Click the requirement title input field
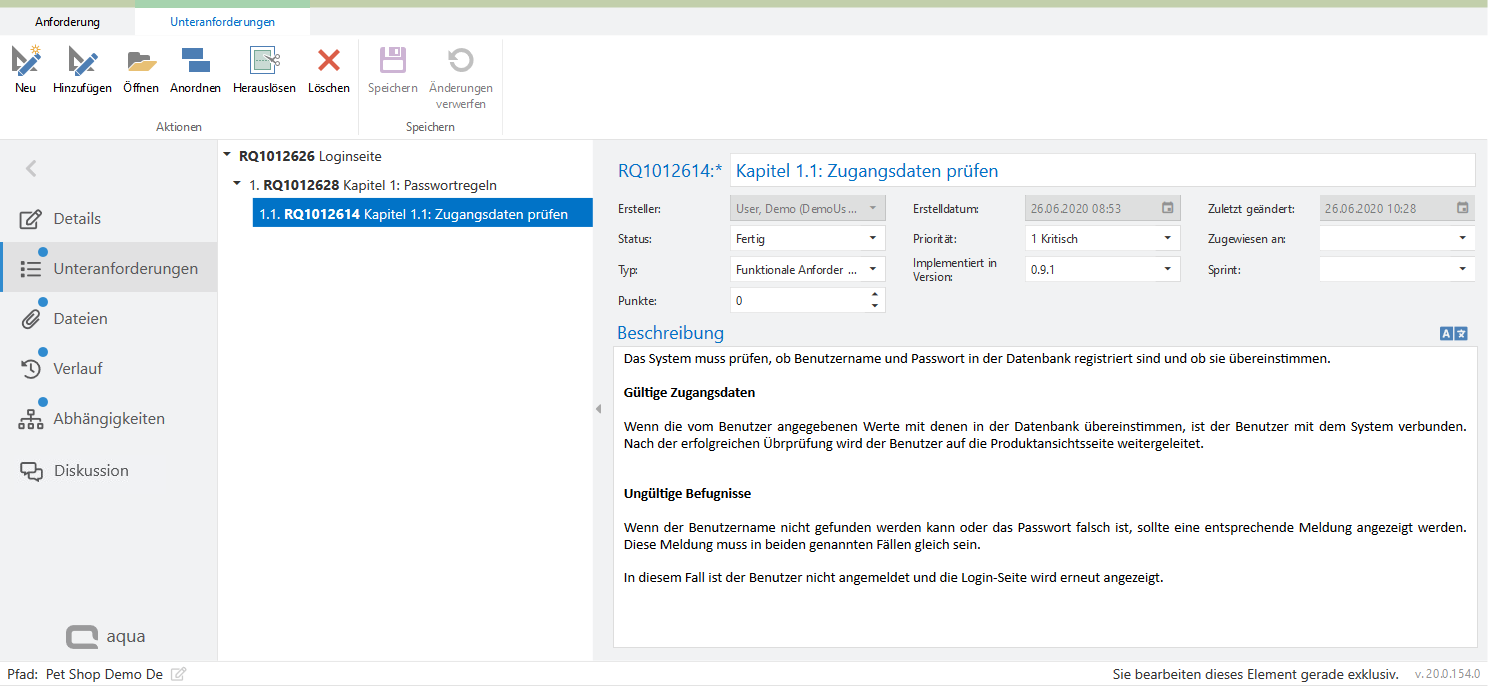This screenshot has width=1488, height=686. coord(1100,171)
